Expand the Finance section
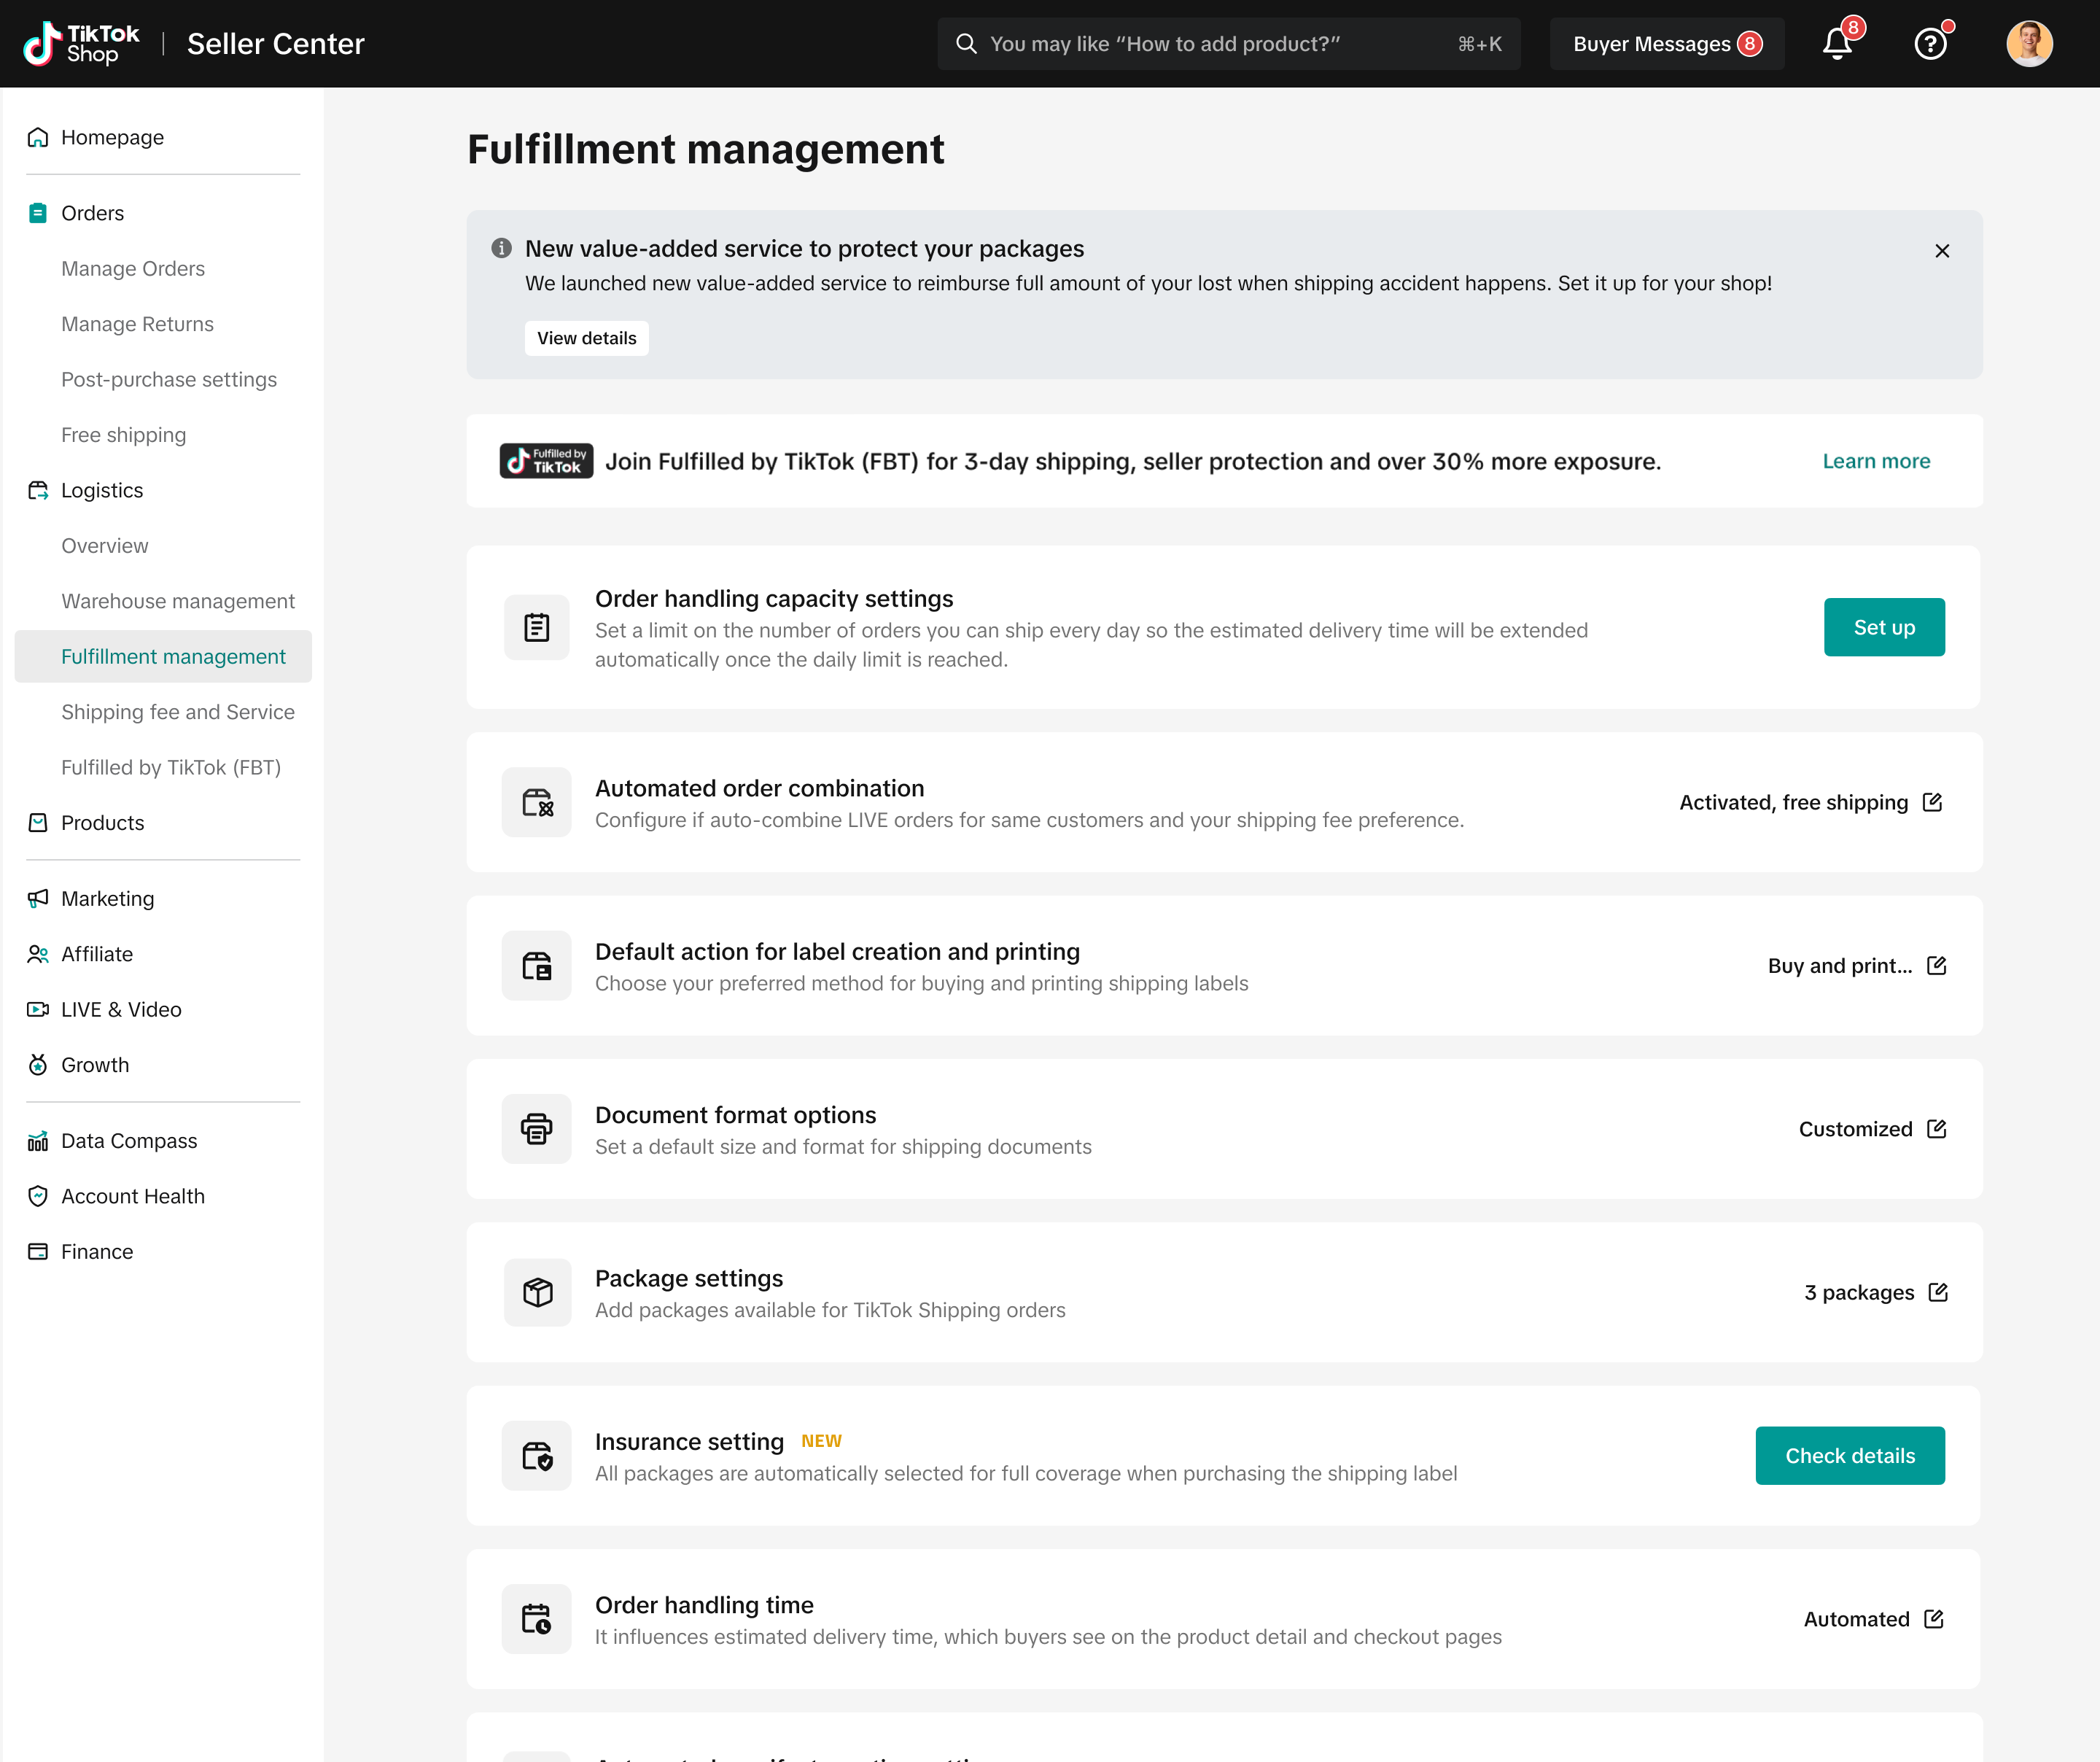The image size is (2100, 1762). coord(97,1252)
